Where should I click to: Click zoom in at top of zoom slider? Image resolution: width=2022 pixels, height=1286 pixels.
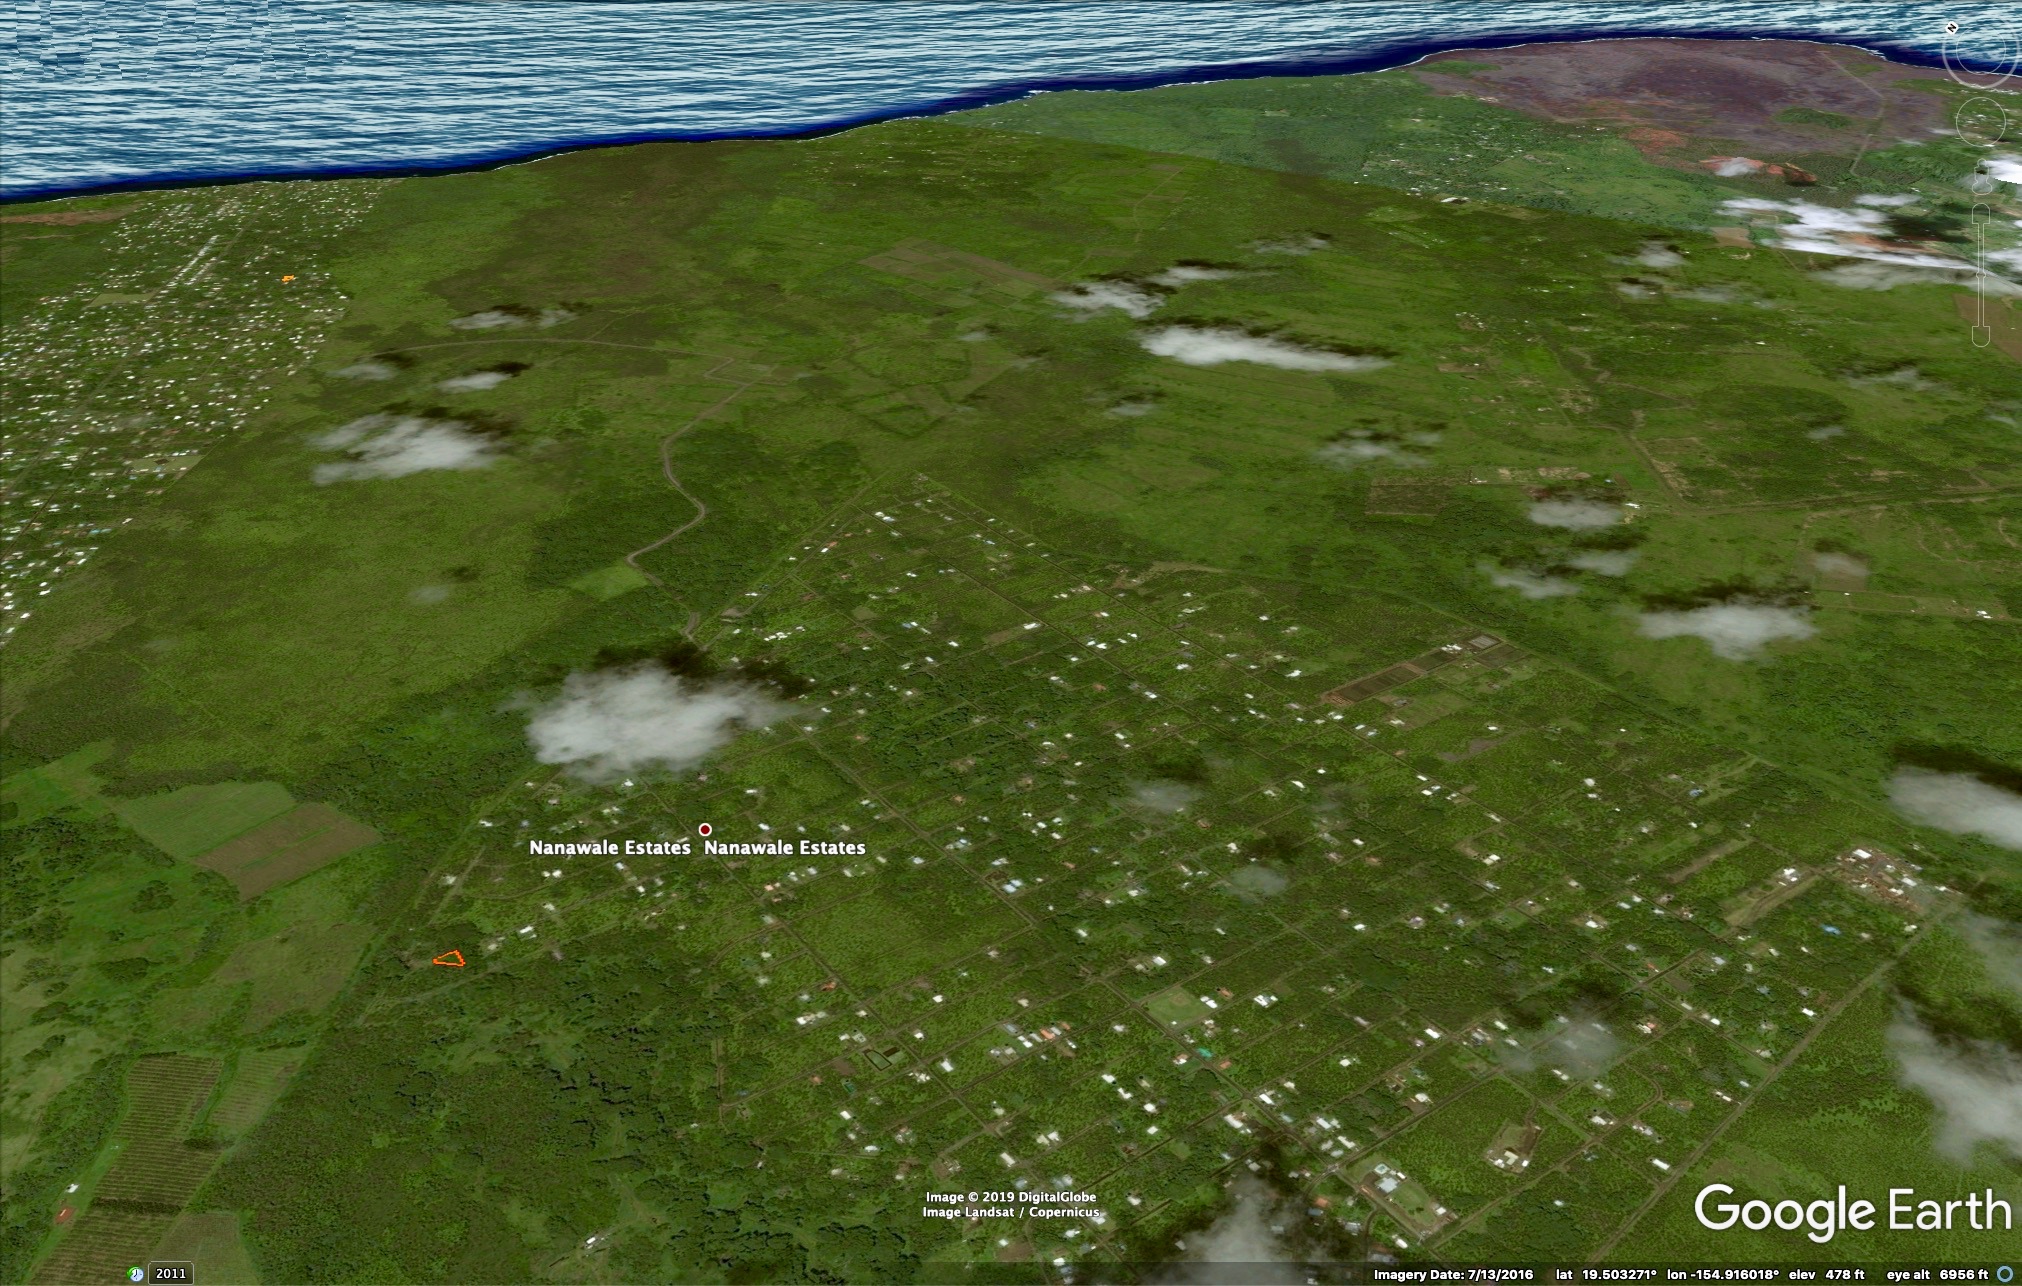click(x=1982, y=215)
